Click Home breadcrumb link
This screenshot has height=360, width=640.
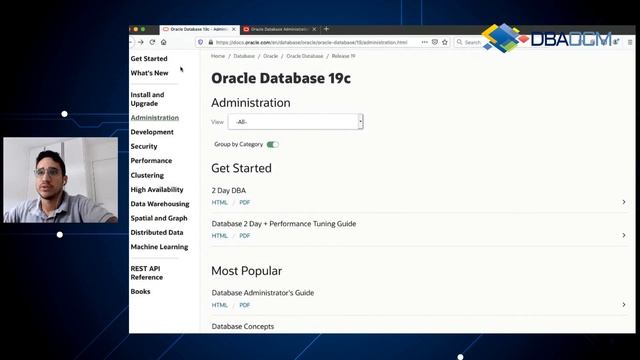pos(218,56)
